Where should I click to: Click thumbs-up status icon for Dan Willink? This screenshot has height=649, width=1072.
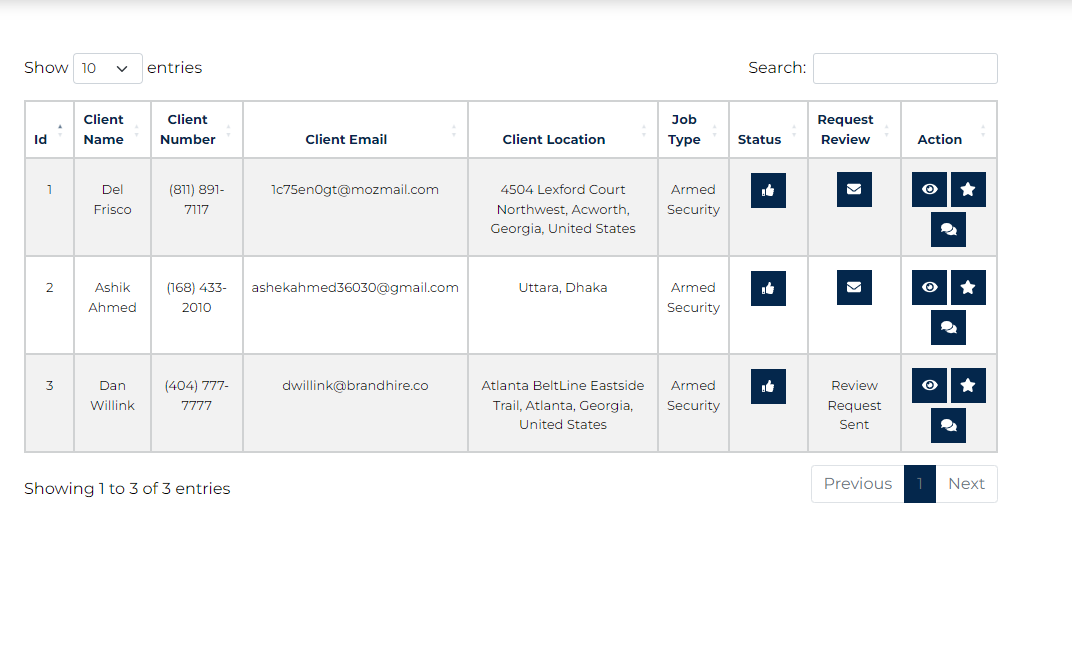(x=768, y=386)
